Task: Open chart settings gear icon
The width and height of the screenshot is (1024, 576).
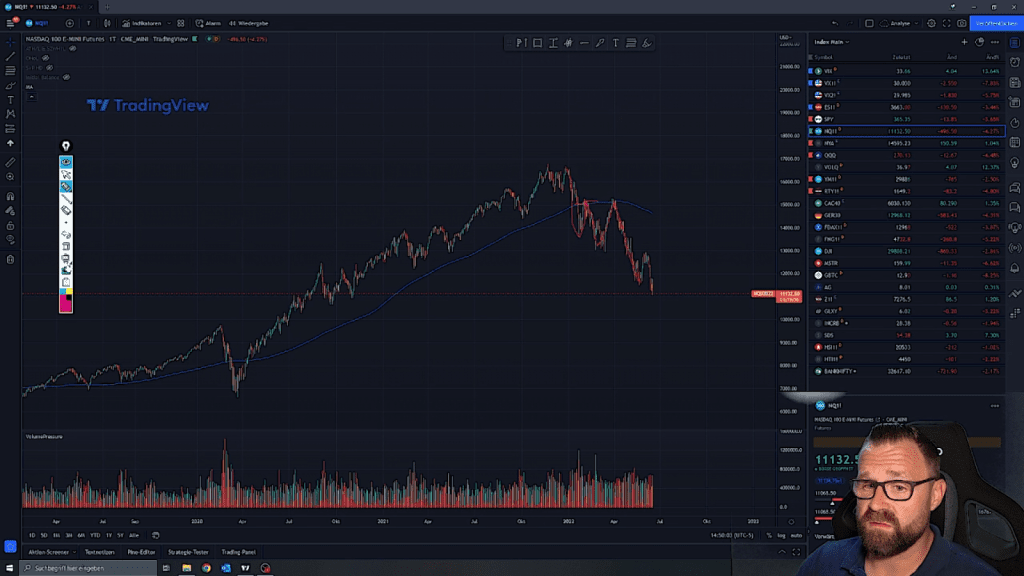Action: click(x=931, y=23)
